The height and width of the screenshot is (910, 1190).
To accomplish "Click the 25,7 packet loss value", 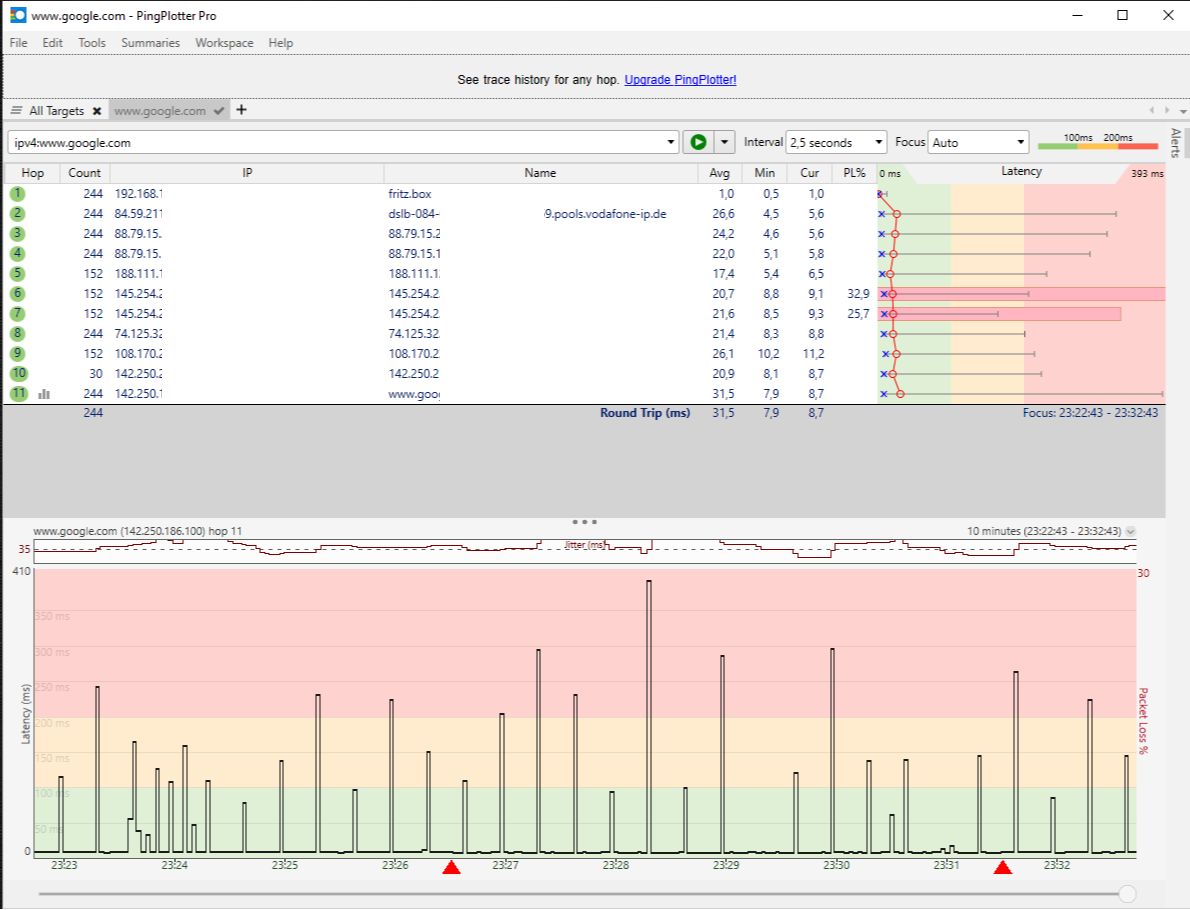I will tap(858, 313).
